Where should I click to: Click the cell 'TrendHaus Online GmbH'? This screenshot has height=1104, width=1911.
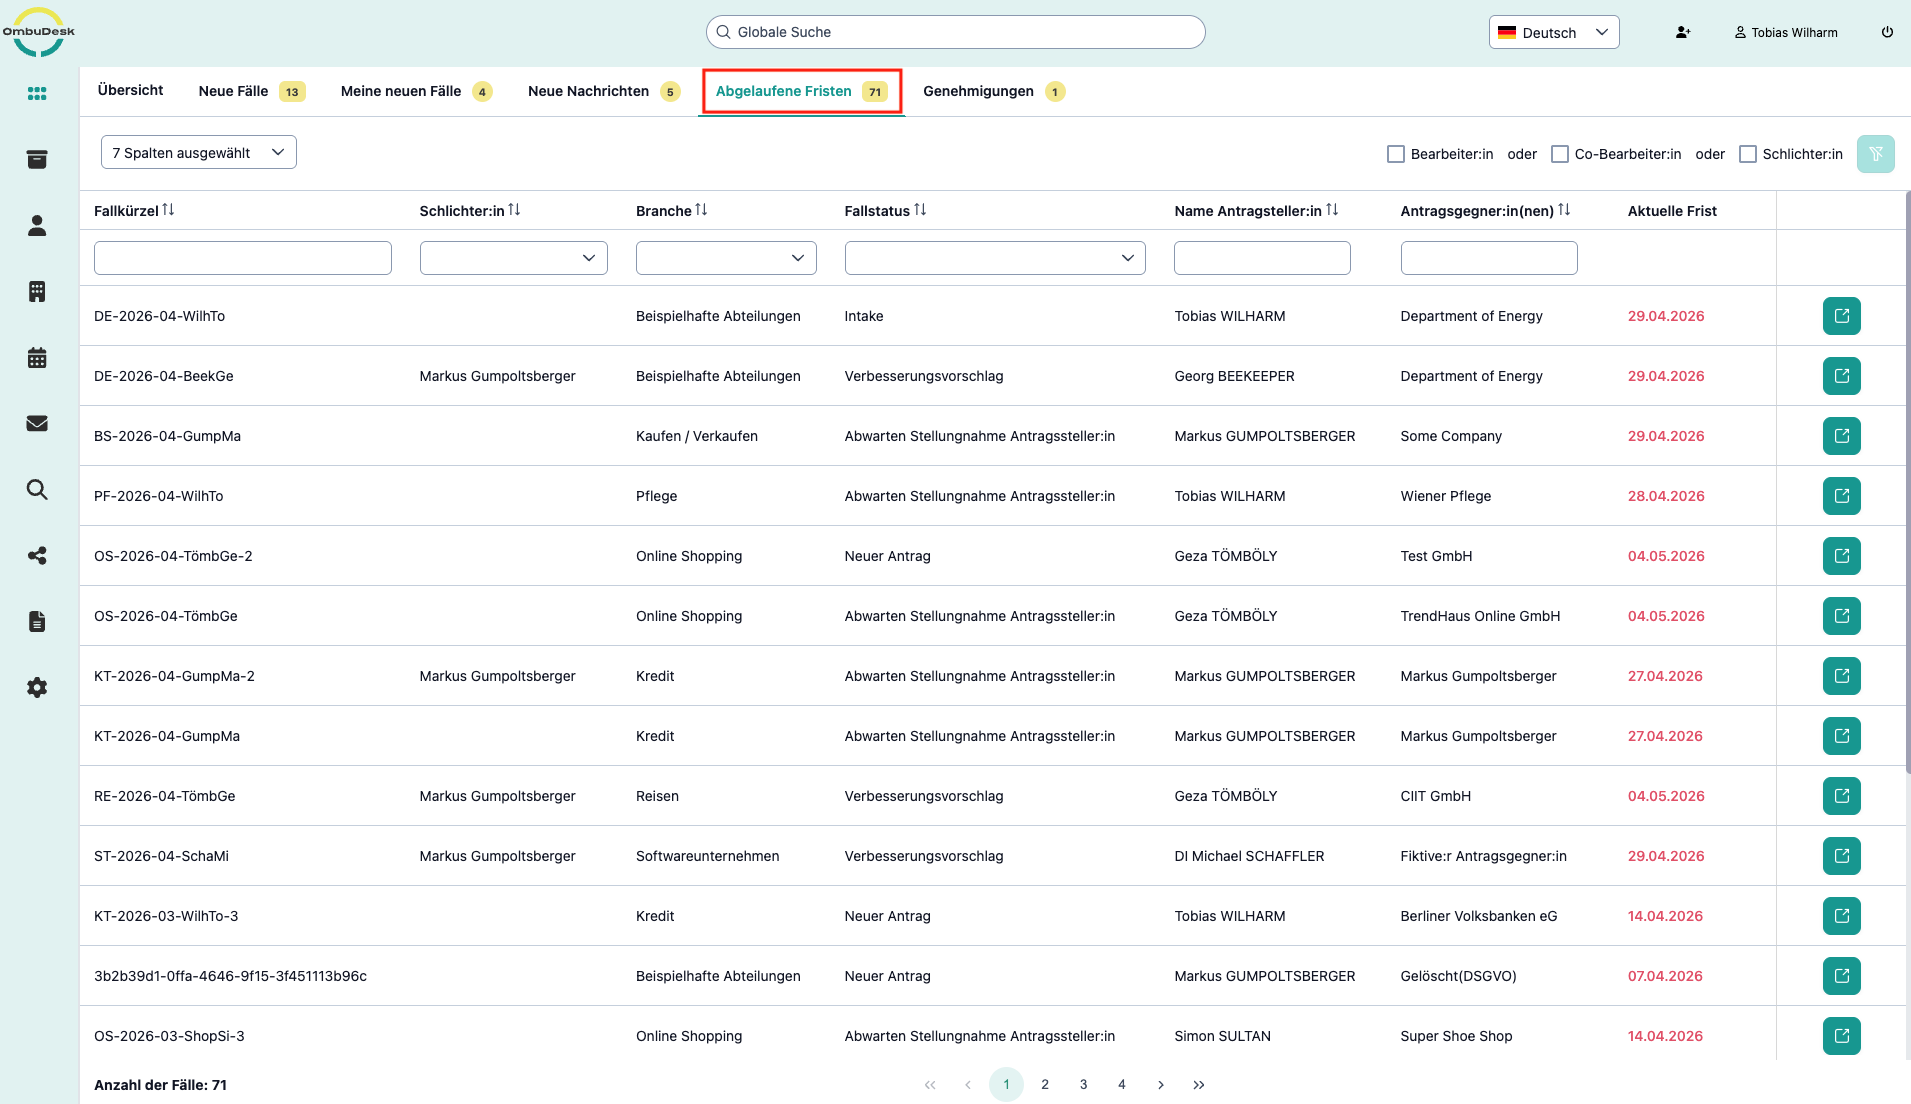tap(1480, 616)
